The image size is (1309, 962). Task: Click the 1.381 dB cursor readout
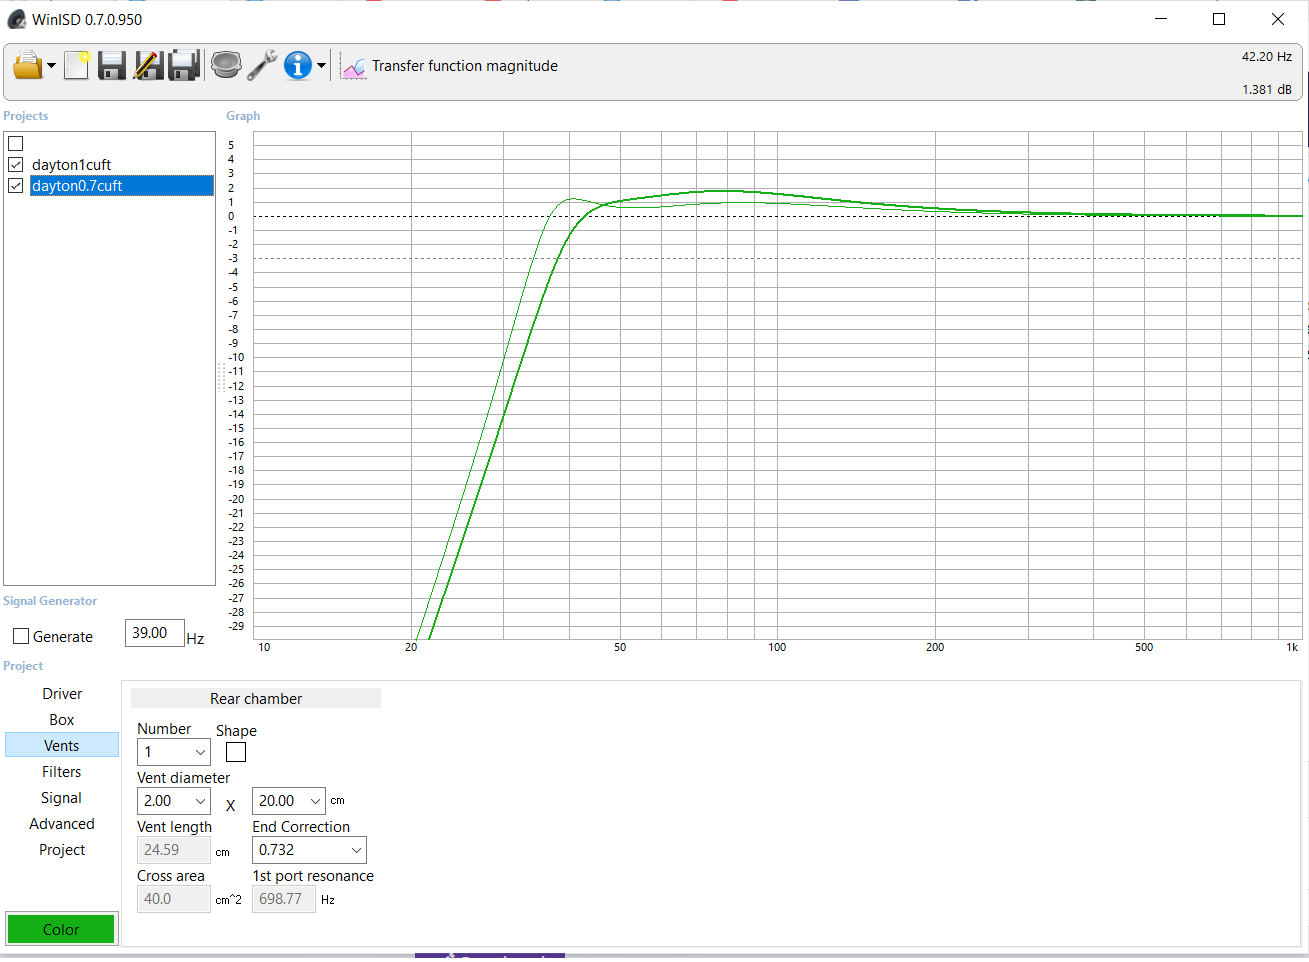[x=1266, y=90]
